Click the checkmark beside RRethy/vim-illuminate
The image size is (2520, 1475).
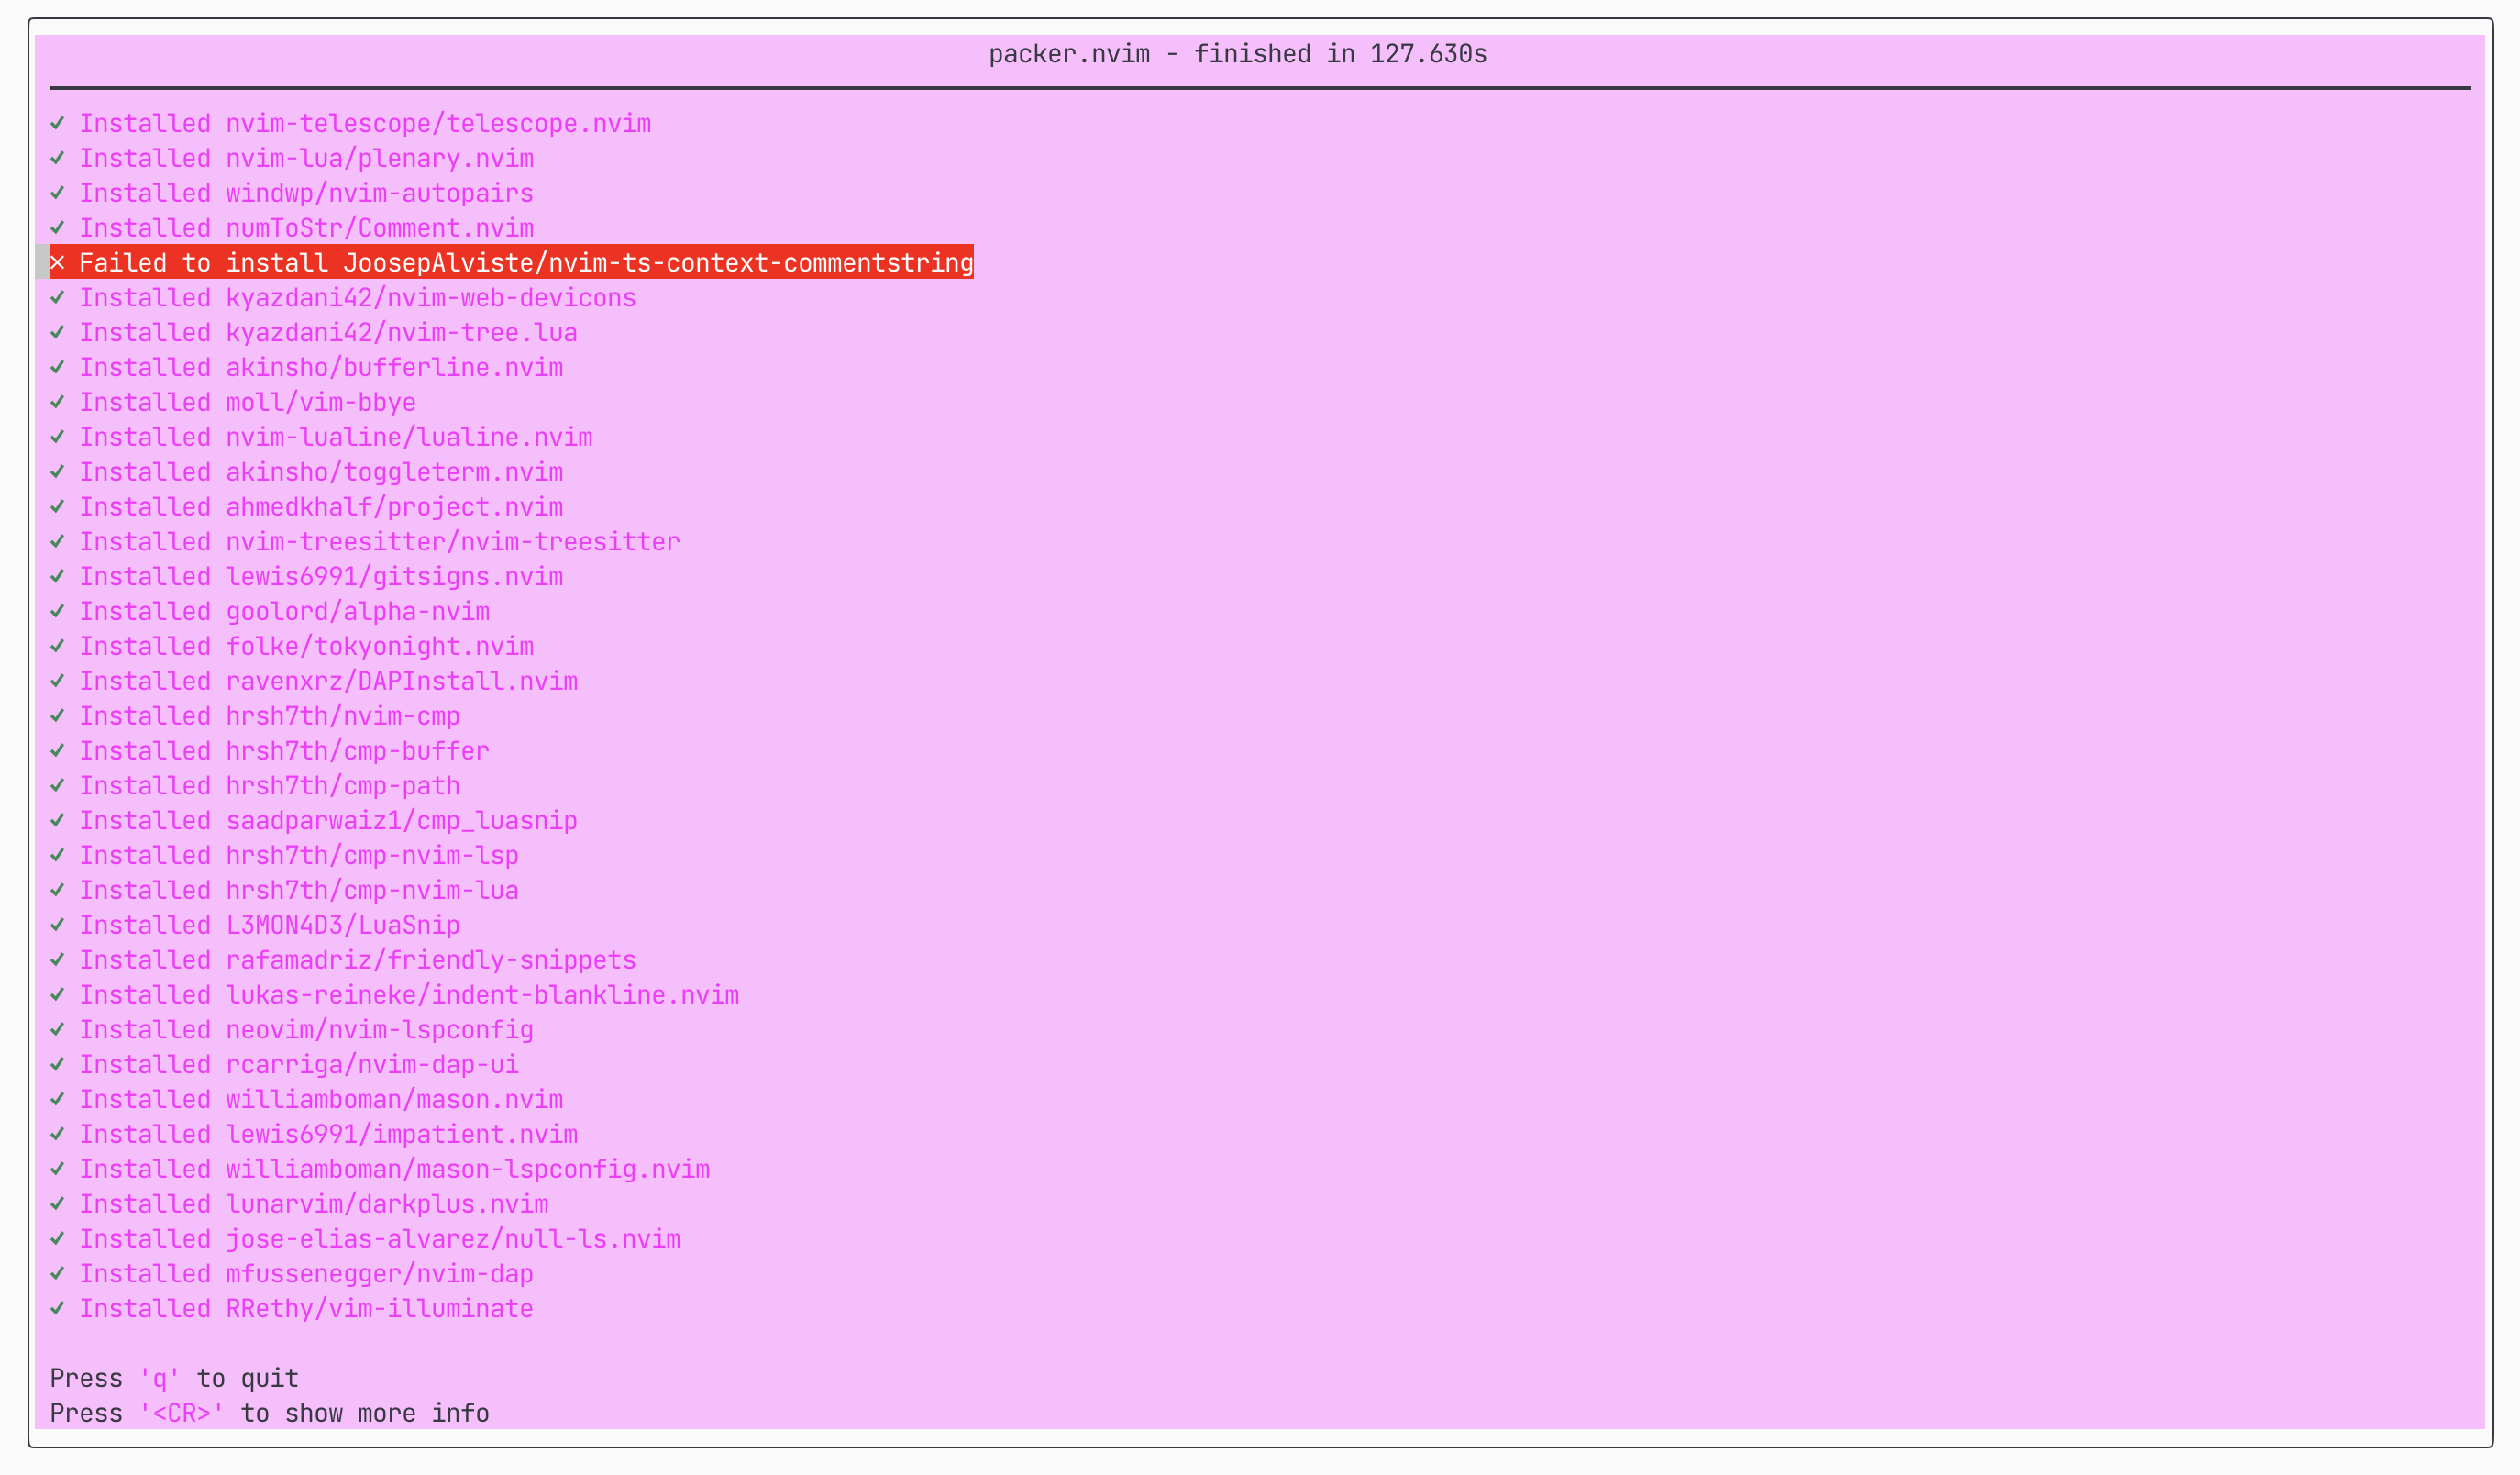58,1308
